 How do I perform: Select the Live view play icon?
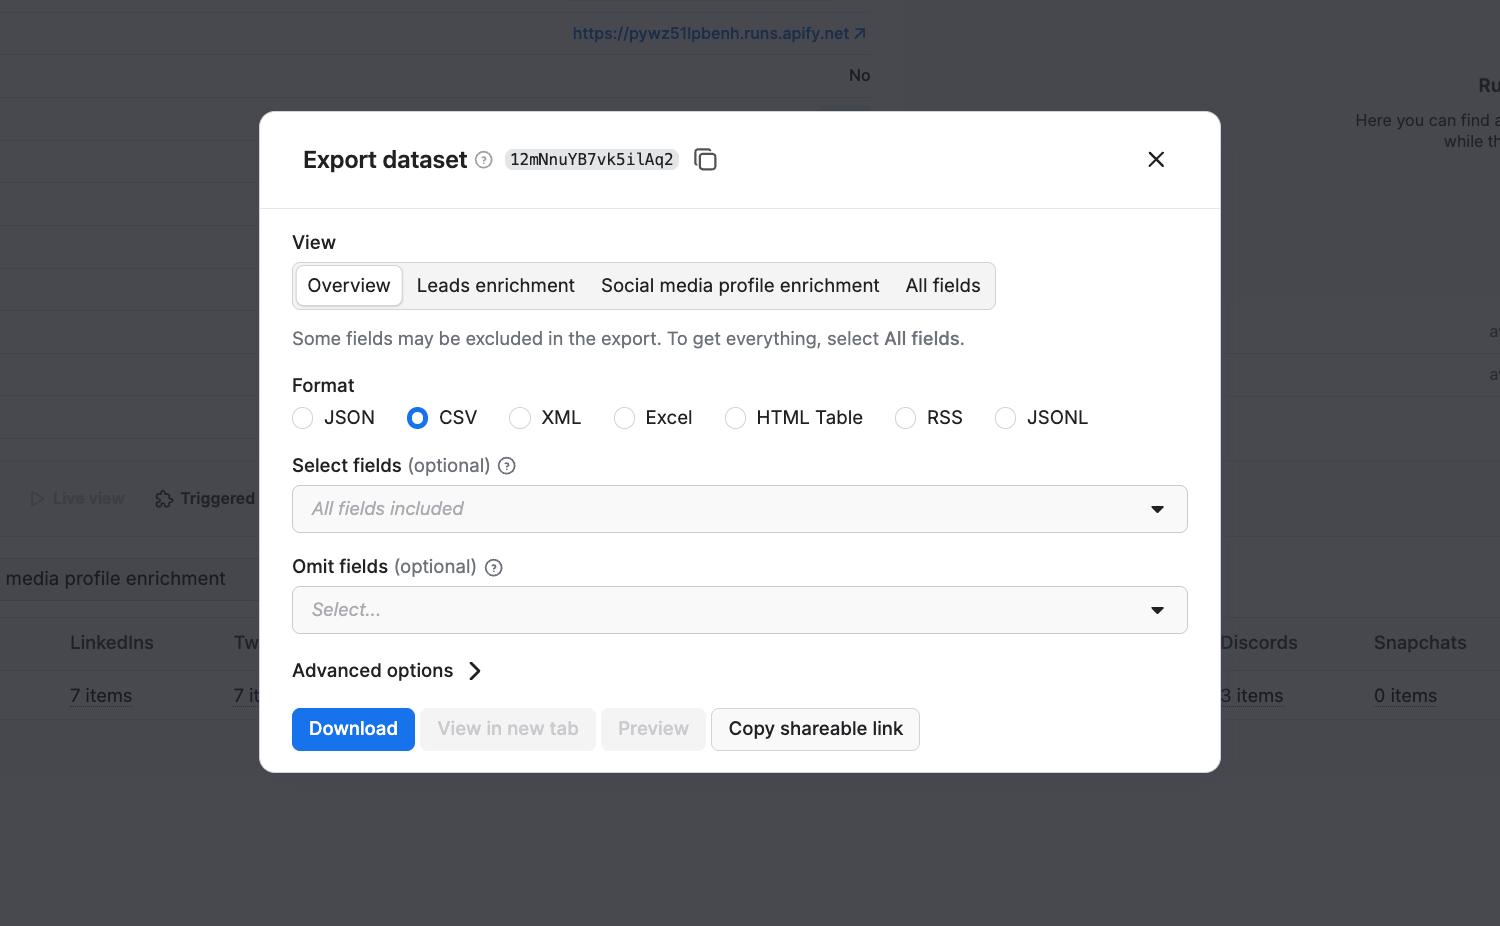coord(37,498)
